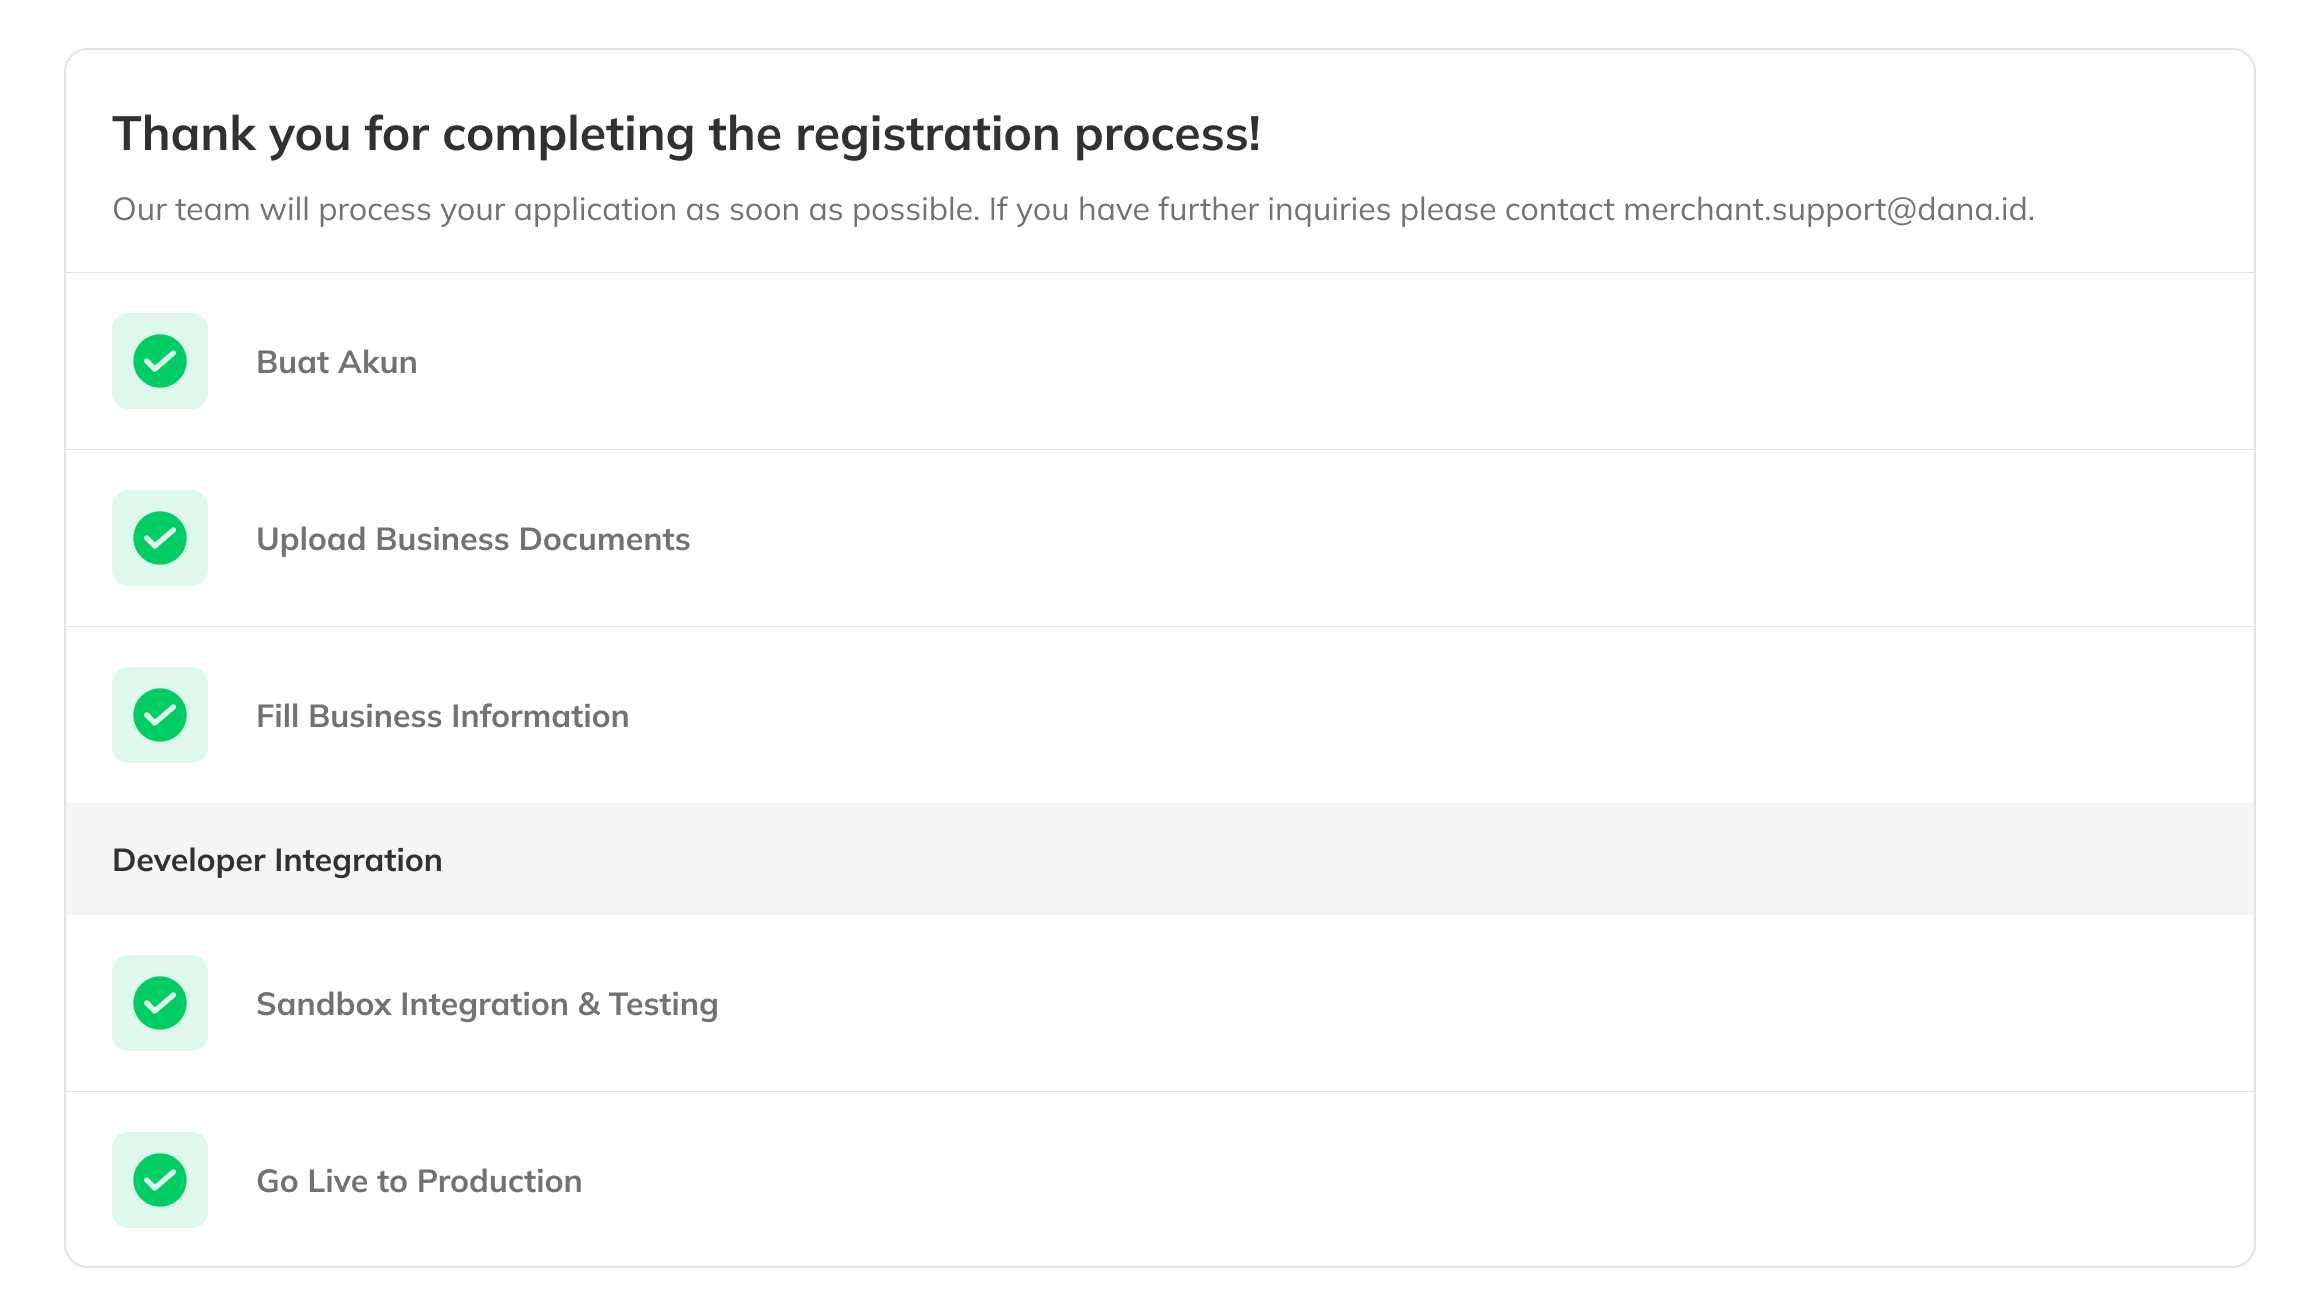
Task: Select the Go Live to Production step
Action: coord(418,1181)
